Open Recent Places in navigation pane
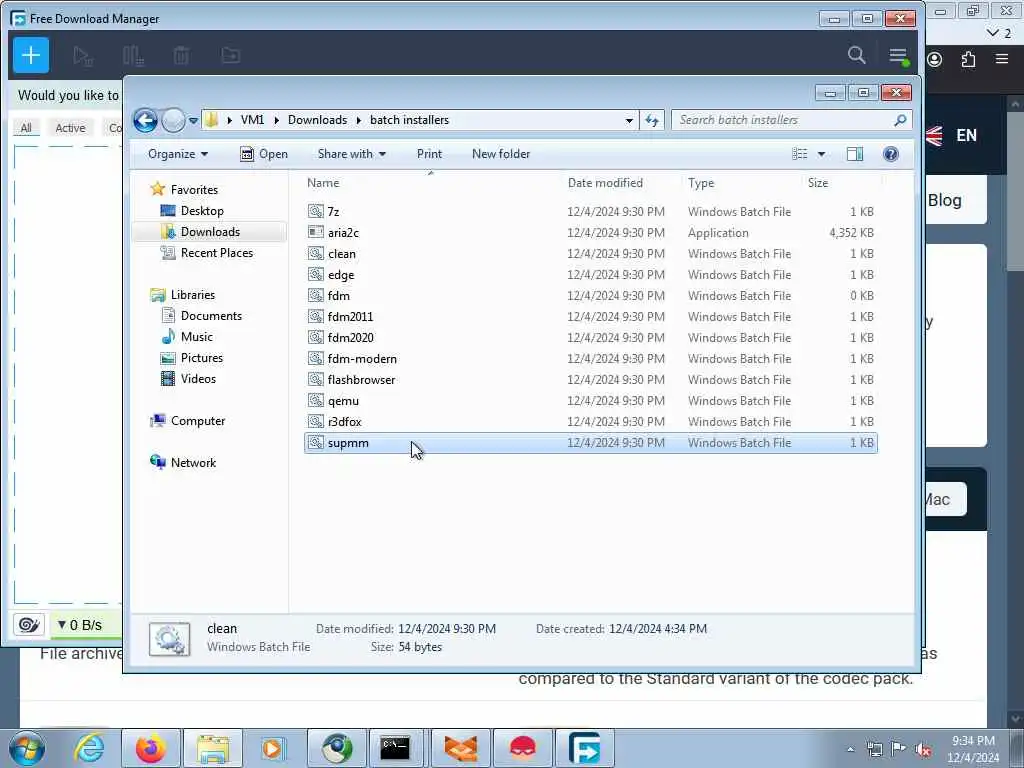Viewport: 1024px width, 768px height. pyautogui.click(x=208, y=253)
